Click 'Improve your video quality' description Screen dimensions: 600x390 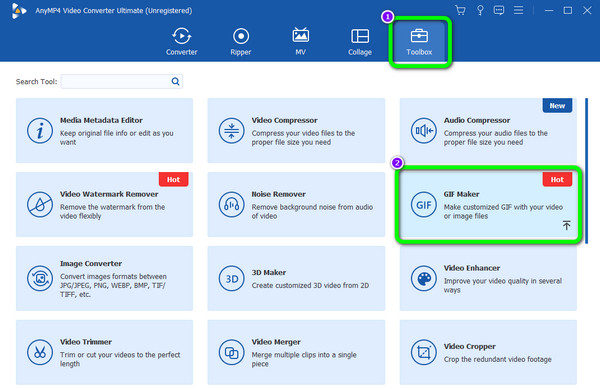[502, 285]
